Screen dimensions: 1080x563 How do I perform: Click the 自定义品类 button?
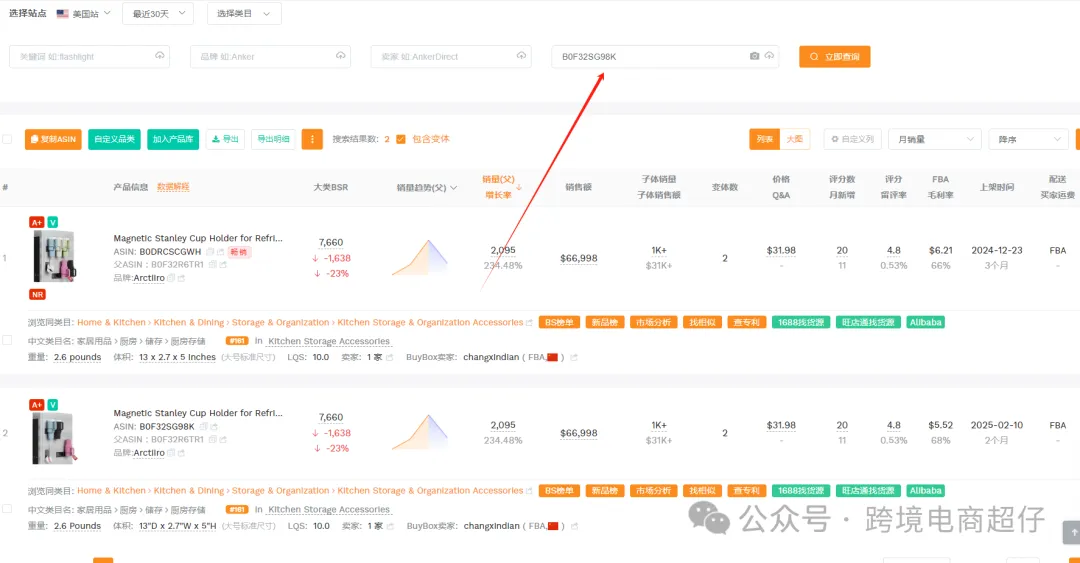click(x=114, y=139)
